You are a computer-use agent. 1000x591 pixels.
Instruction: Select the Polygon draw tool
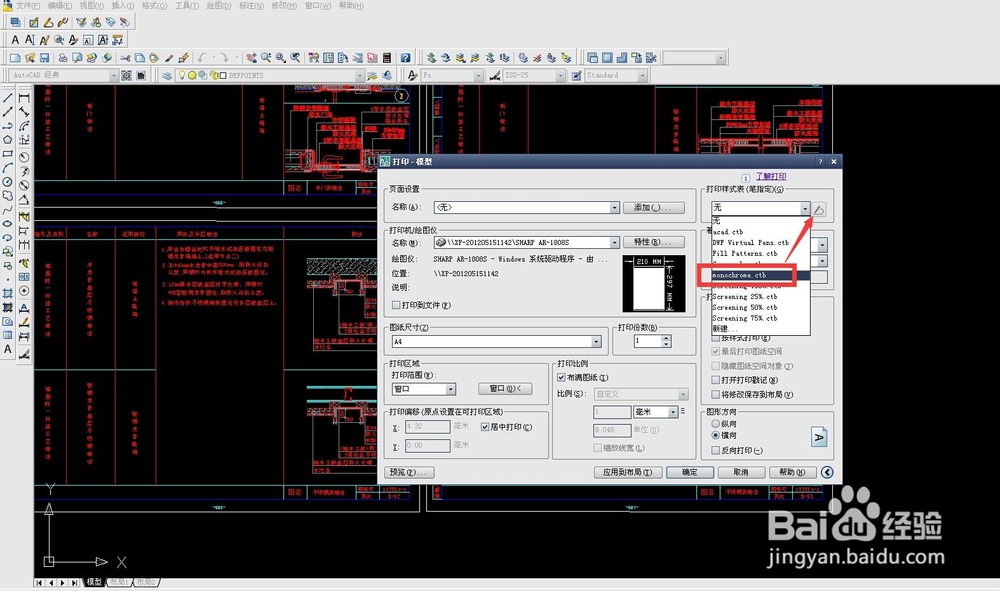pyautogui.click(x=8, y=140)
